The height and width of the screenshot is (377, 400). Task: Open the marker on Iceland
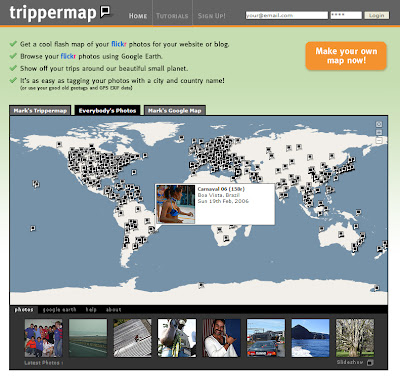tap(181, 137)
